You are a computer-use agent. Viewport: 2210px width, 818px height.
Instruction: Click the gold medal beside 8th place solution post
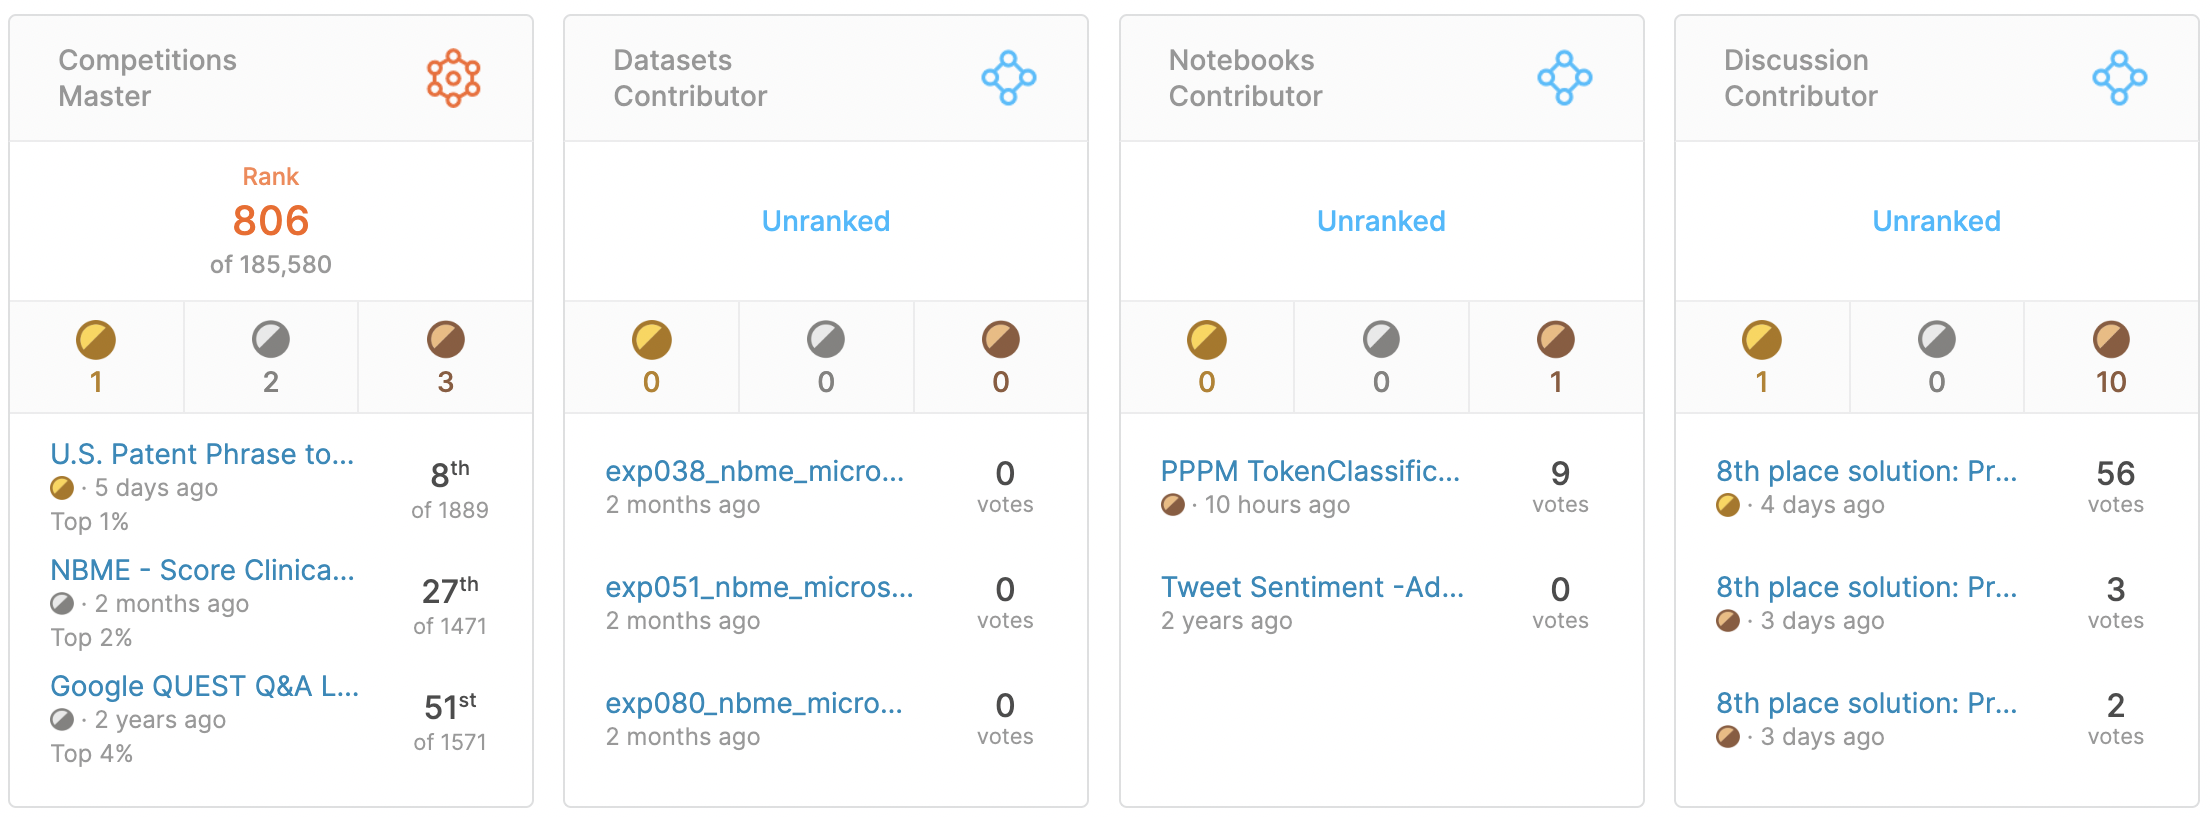click(x=1727, y=506)
